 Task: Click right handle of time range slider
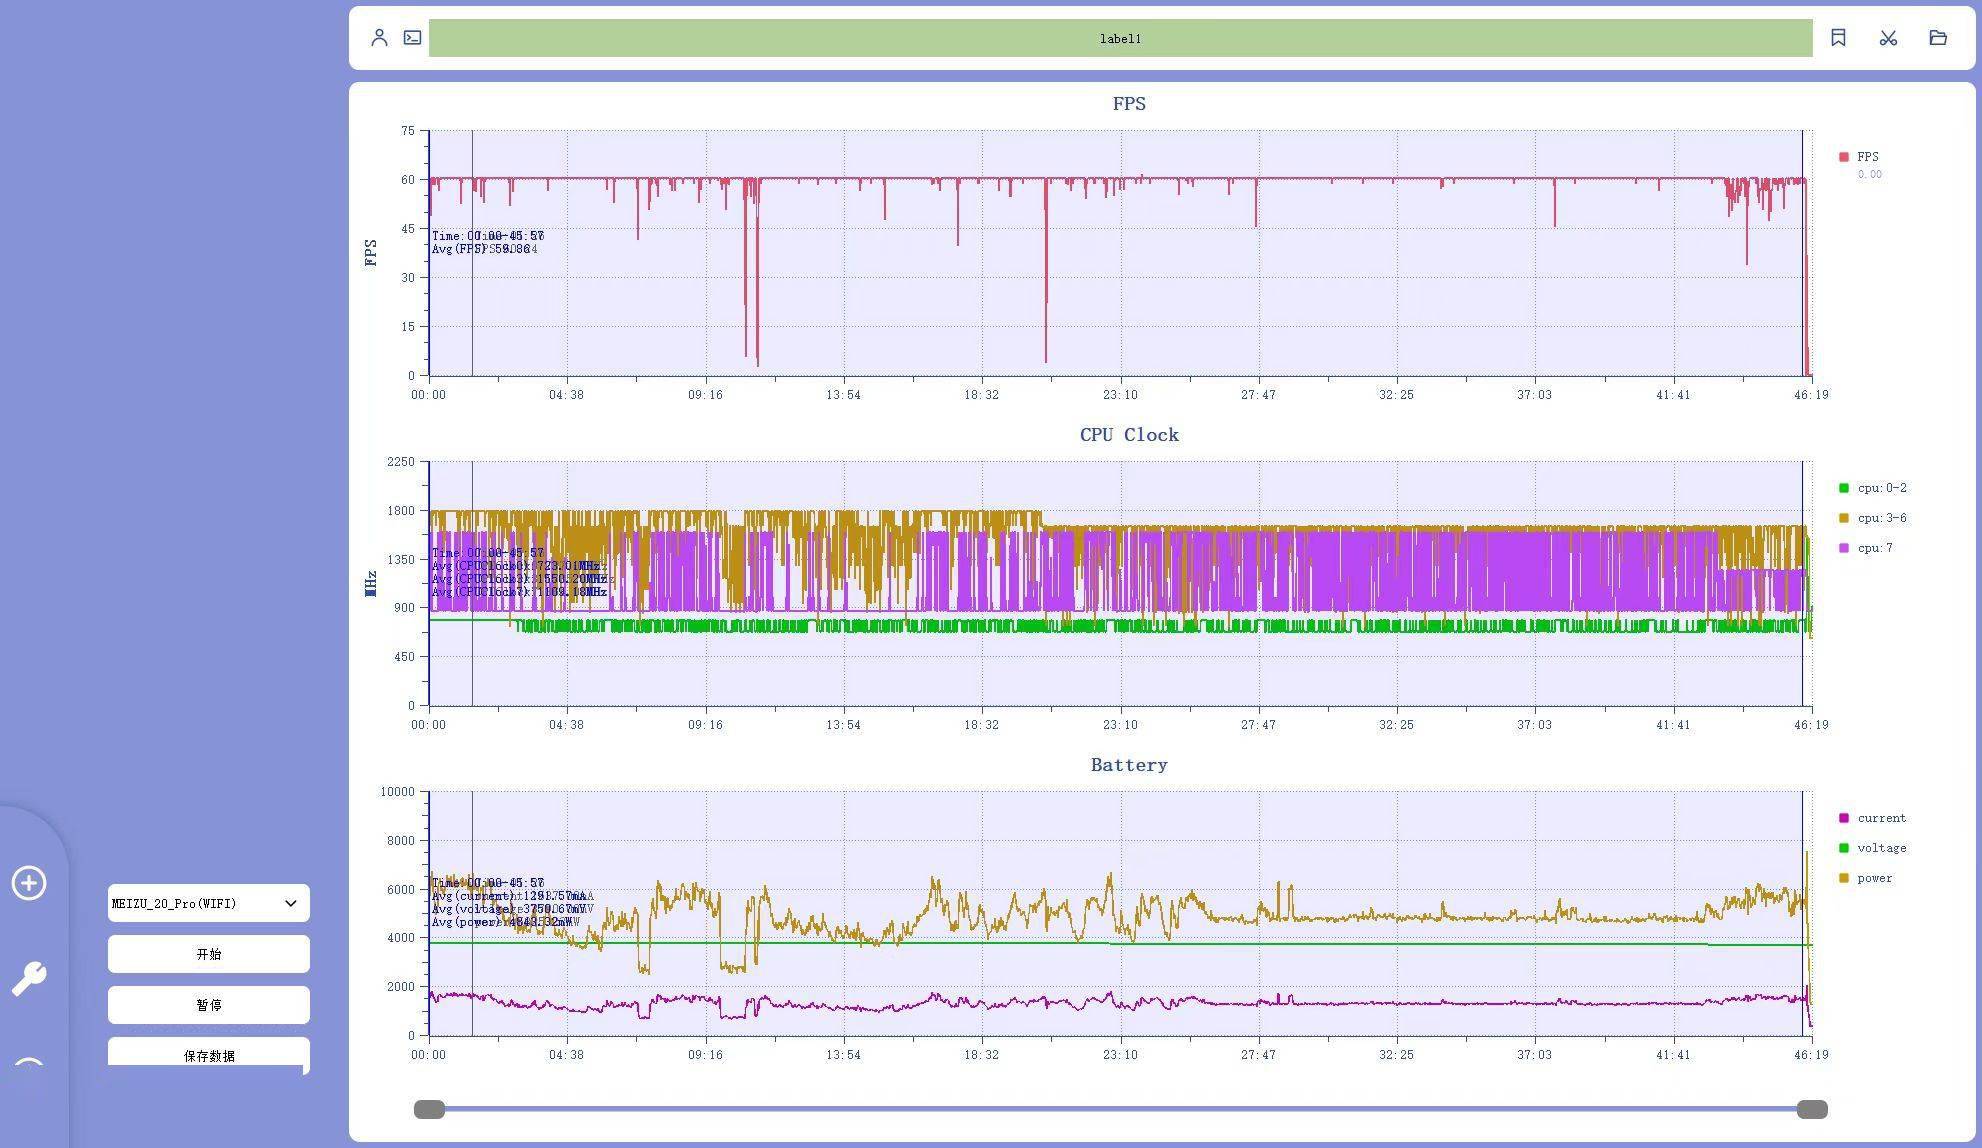[x=1812, y=1109]
